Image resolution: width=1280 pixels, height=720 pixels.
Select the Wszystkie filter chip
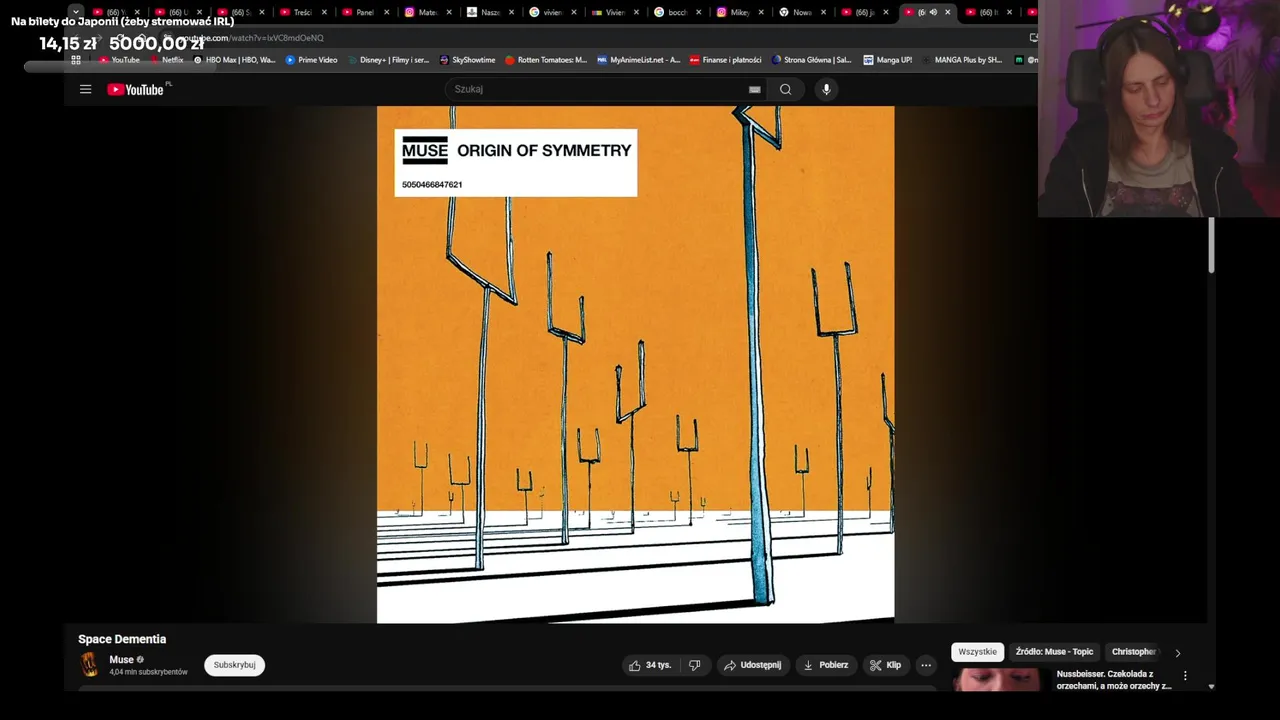coord(977,652)
